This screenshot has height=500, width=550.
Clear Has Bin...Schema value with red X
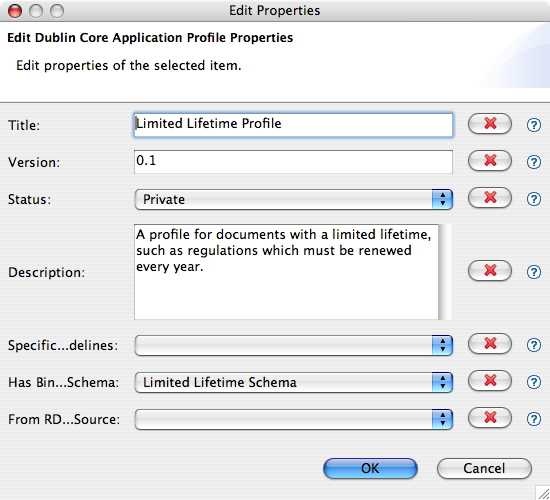[x=490, y=380]
